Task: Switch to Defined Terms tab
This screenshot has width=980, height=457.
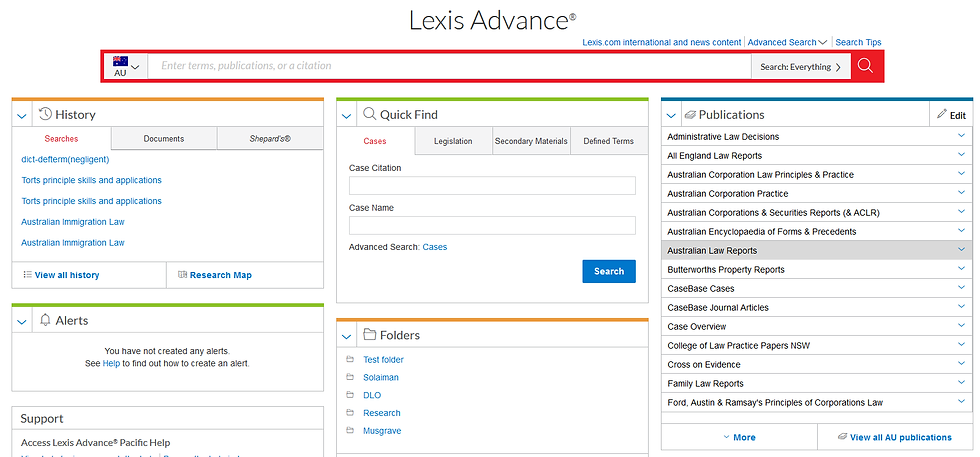Action: pos(609,141)
